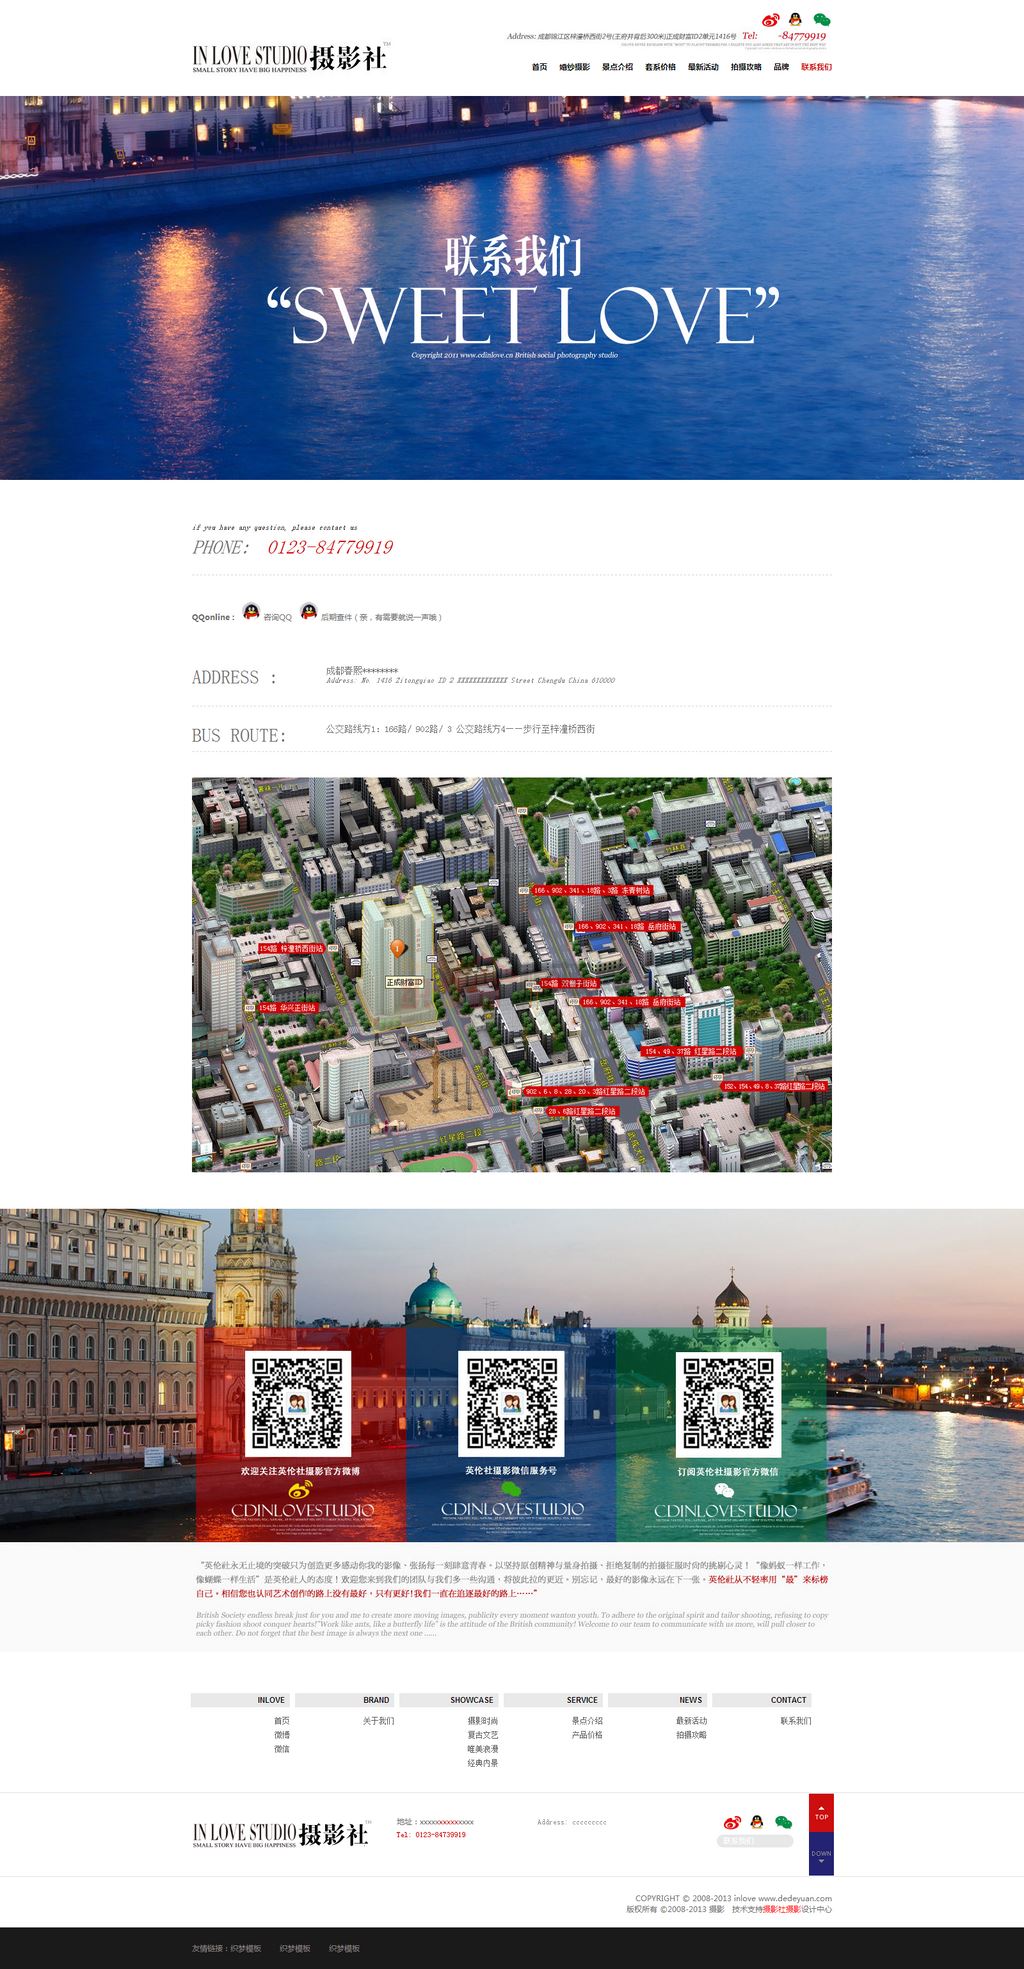Click the Weibo icon in the header

point(770,20)
